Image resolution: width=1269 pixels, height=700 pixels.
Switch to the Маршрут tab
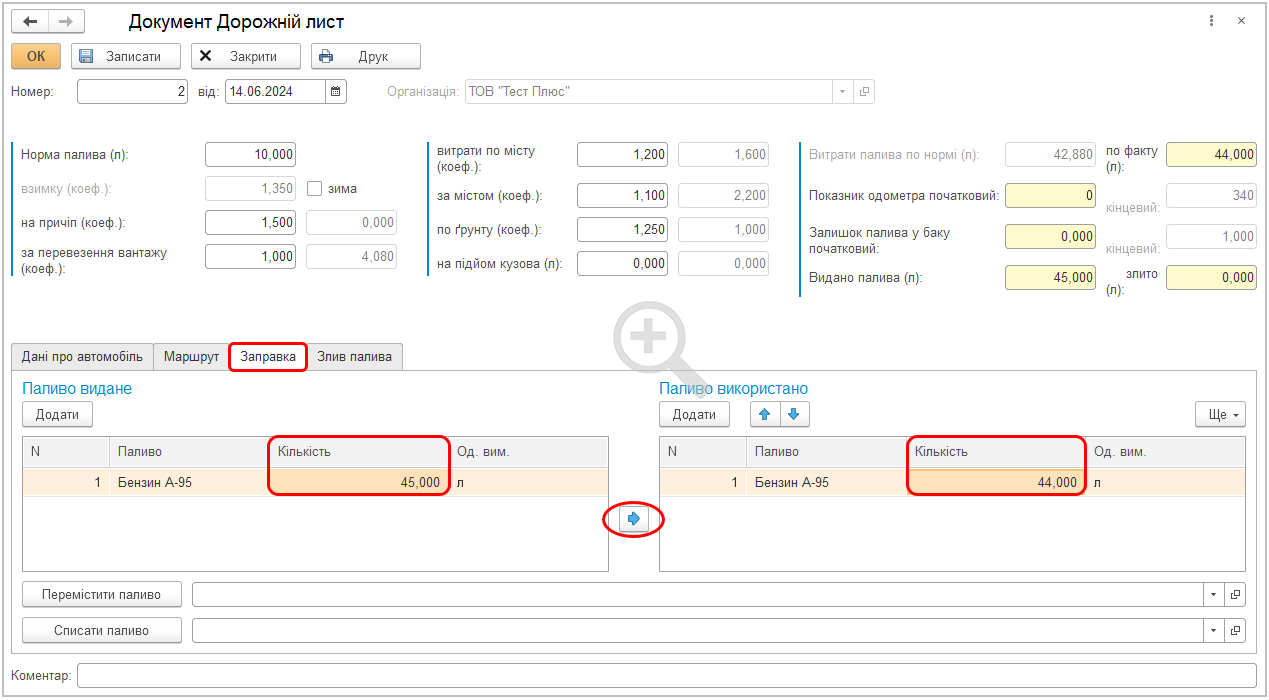click(x=191, y=356)
